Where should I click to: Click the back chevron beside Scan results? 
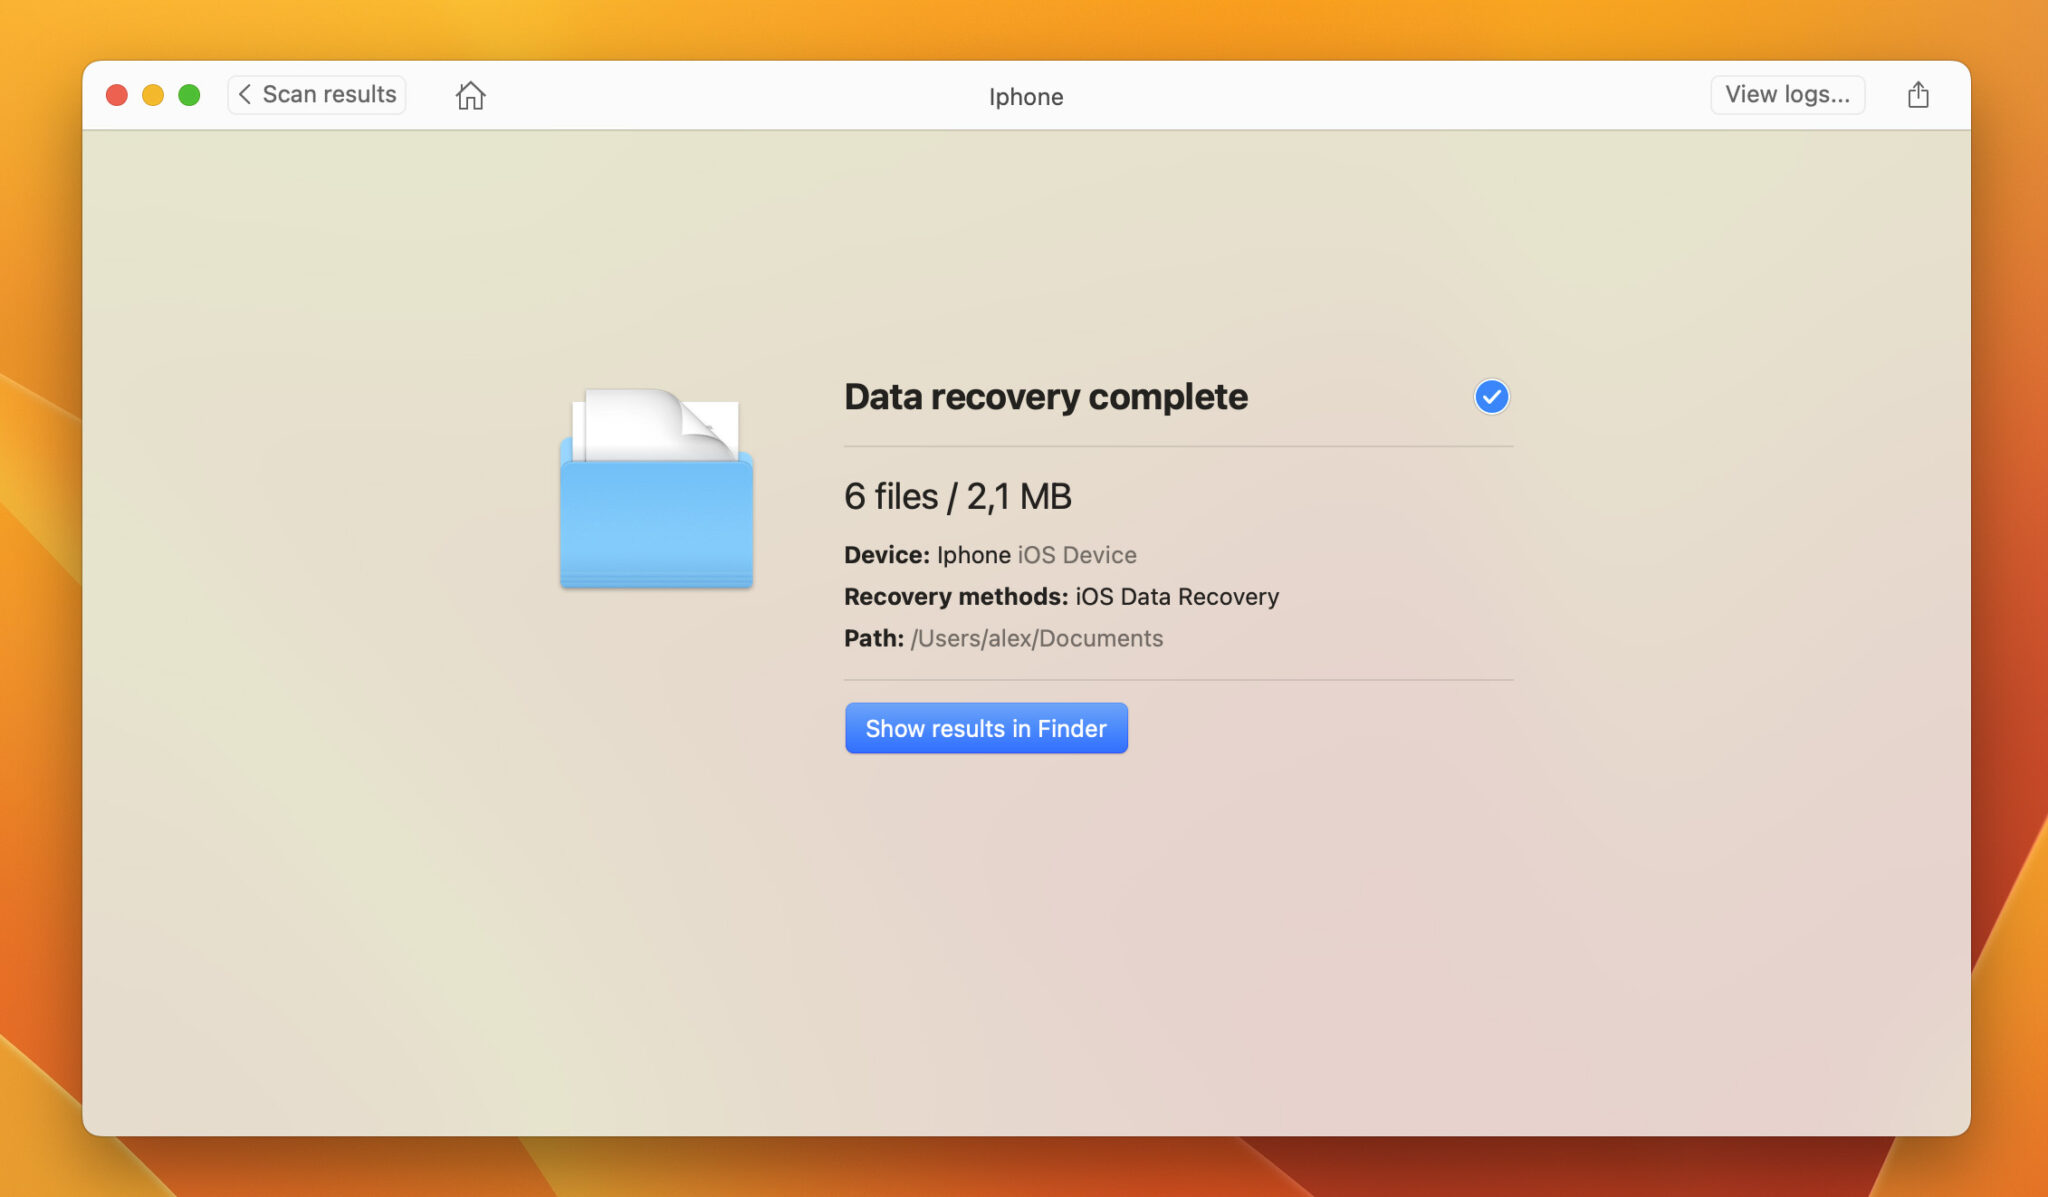(x=245, y=94)
